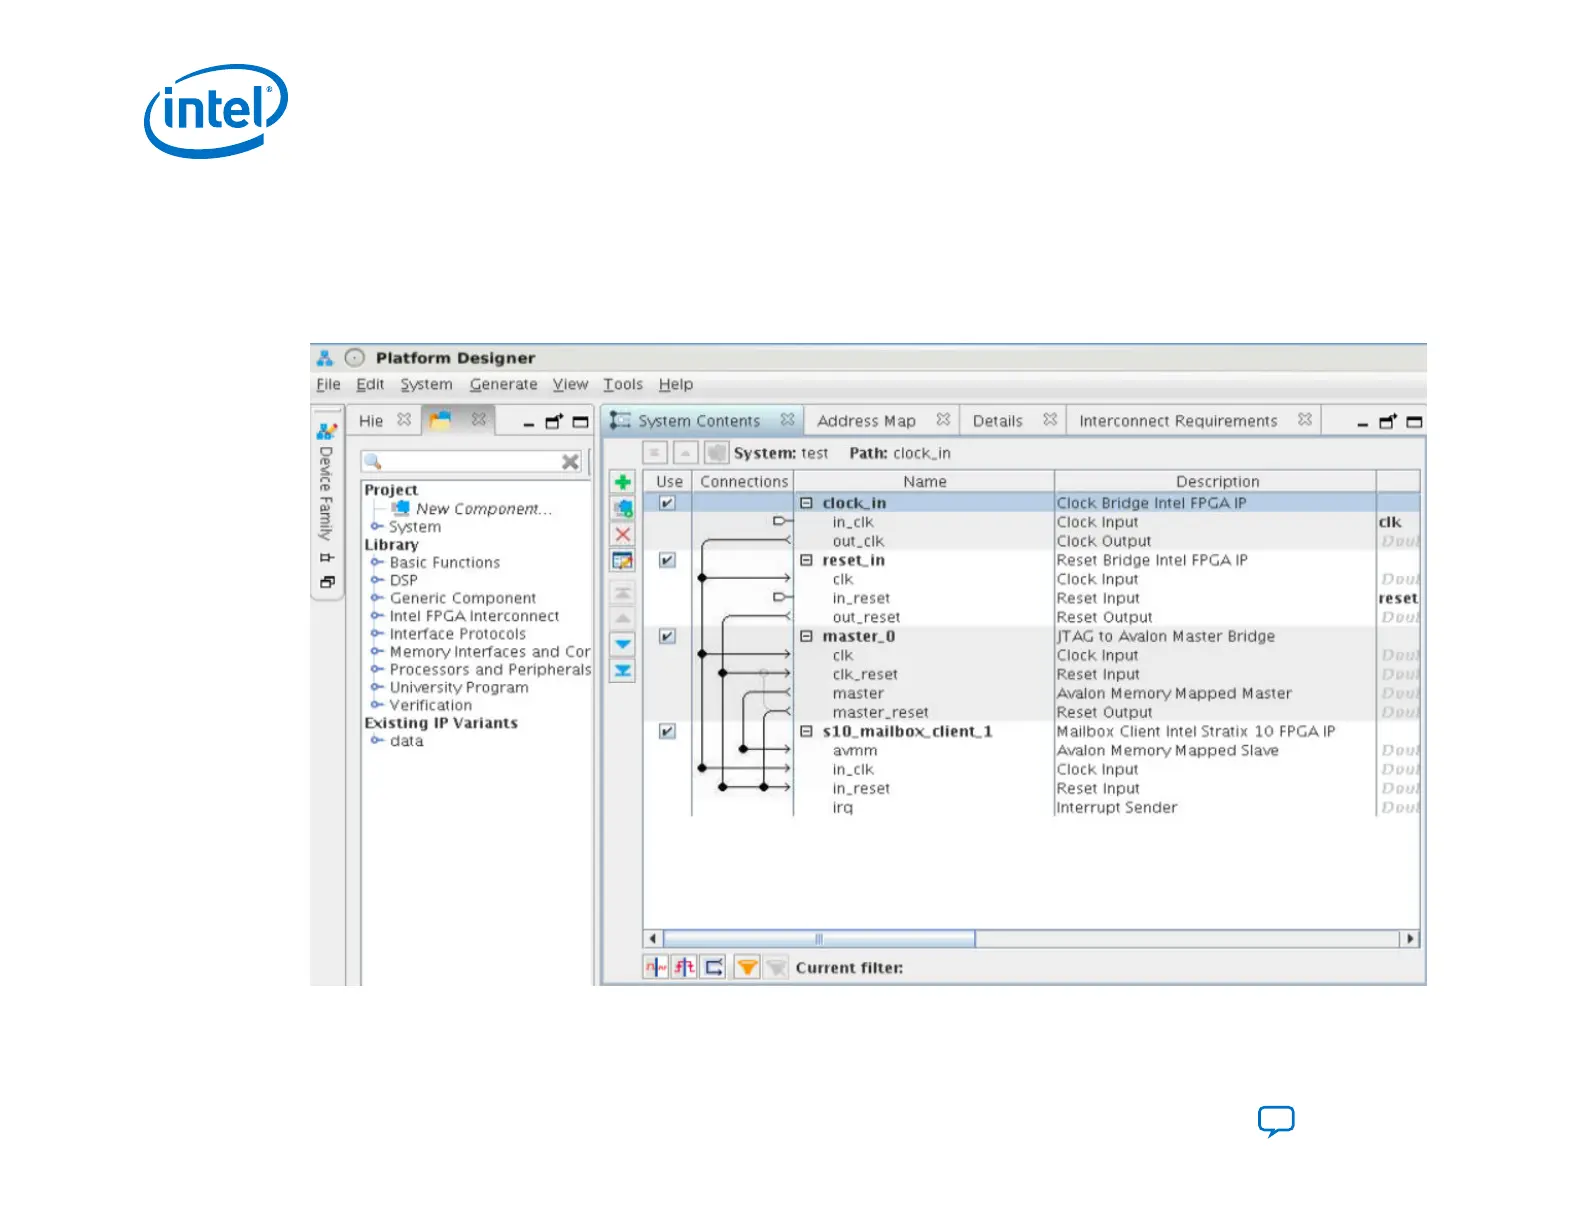The width and height of the screenshot is (1584, 1224).
Task: Click the Use column header
Action: pyautogui.click(x=669, y=481)
